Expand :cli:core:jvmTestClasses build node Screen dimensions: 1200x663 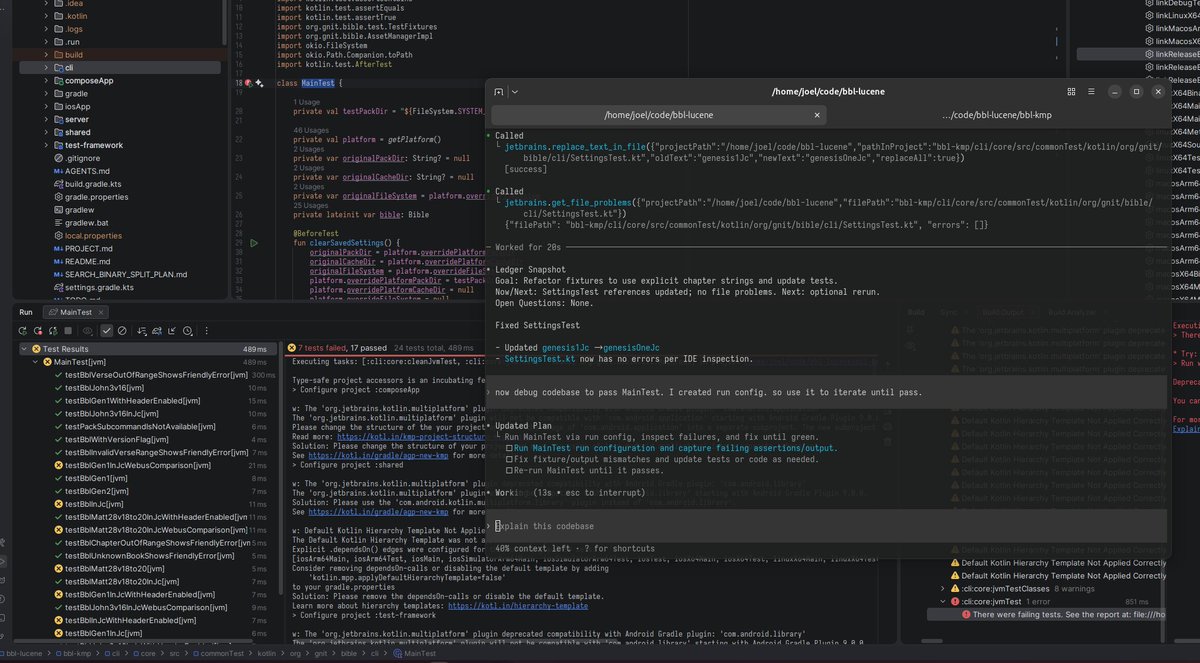click(x=942, y=589)
